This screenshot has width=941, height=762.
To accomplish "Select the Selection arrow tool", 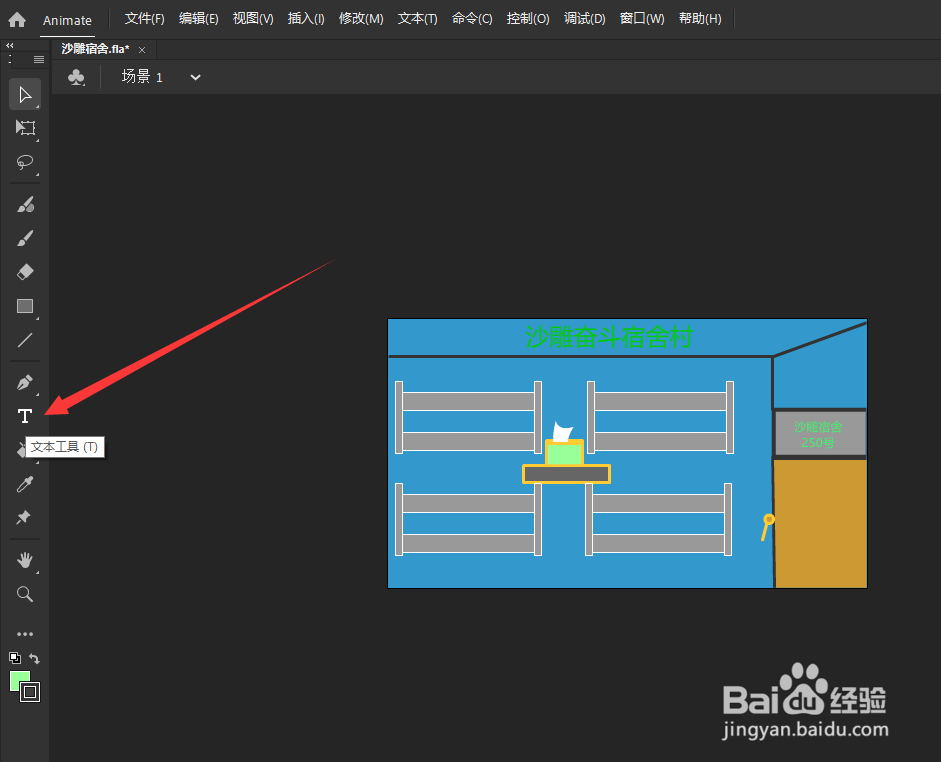I will click(x=25, y=94).
